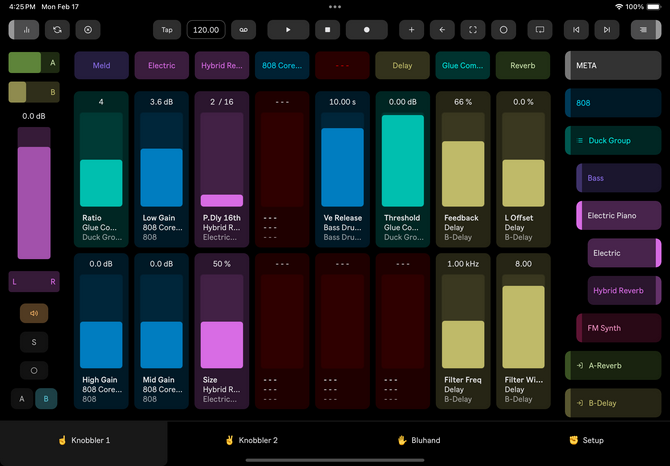Toggle the mixer panel at top left
This screenshot has height=466, width=670.
pos(25,30)
